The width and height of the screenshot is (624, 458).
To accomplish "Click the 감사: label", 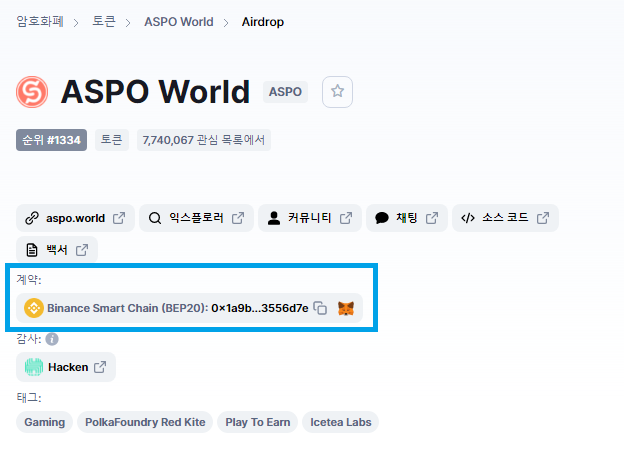I will tap(29, 339).
